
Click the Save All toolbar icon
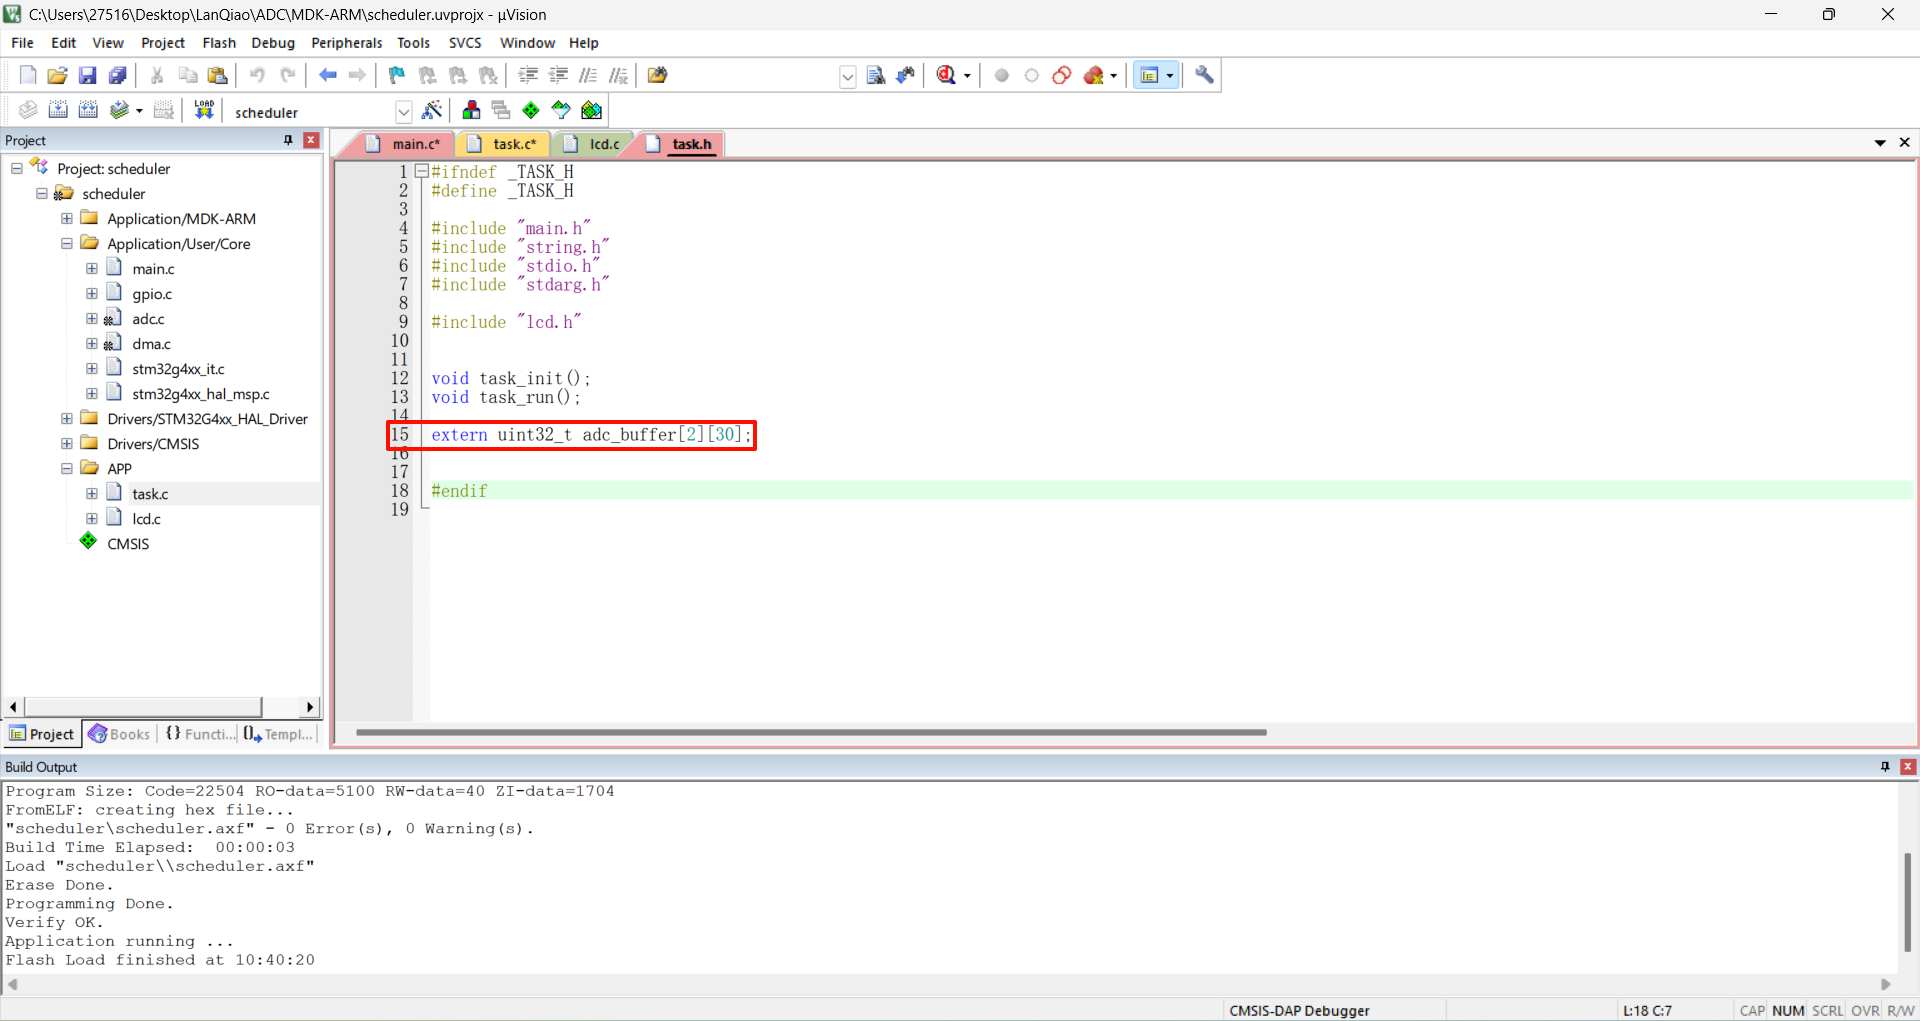(118, 75)
